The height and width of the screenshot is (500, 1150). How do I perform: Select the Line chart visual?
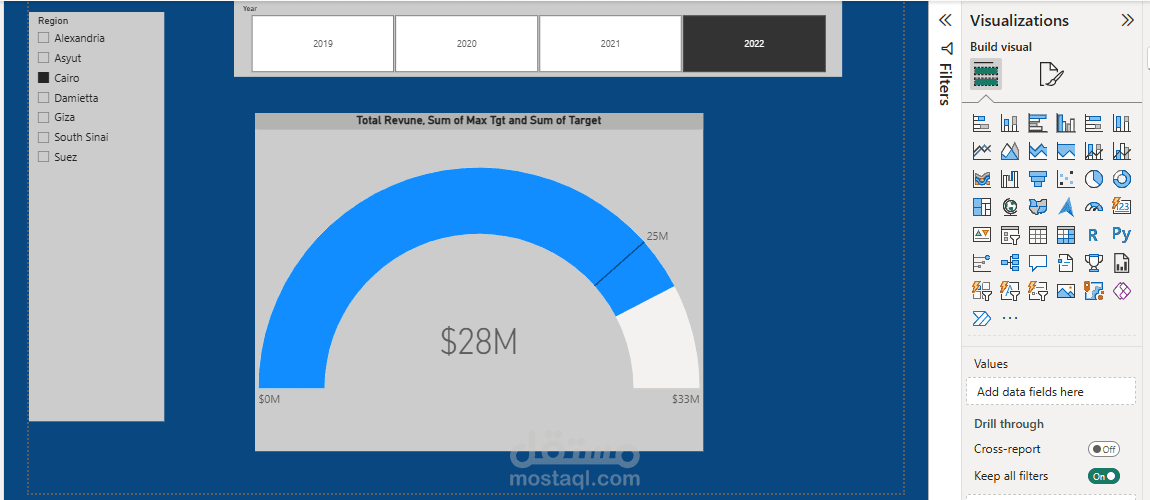coord(982,151)
